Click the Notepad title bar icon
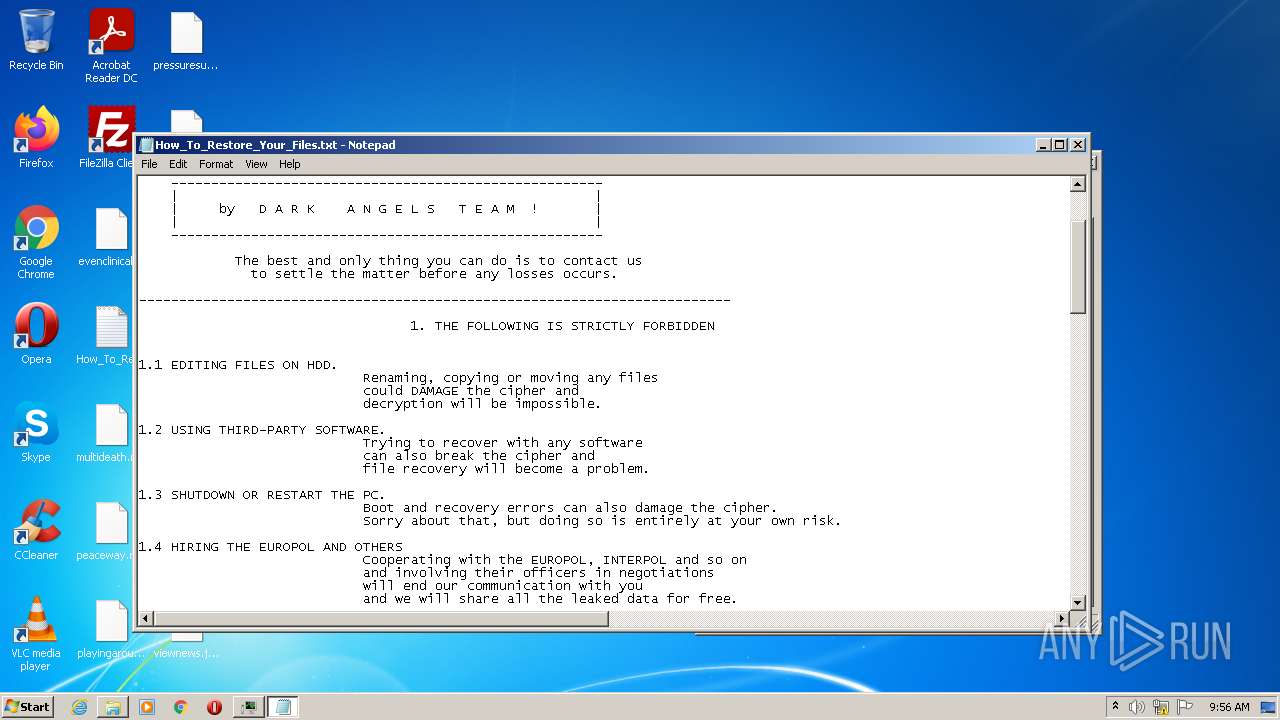Image resolution: width=1280 pixels, height=720 pixels. point(146,145)
